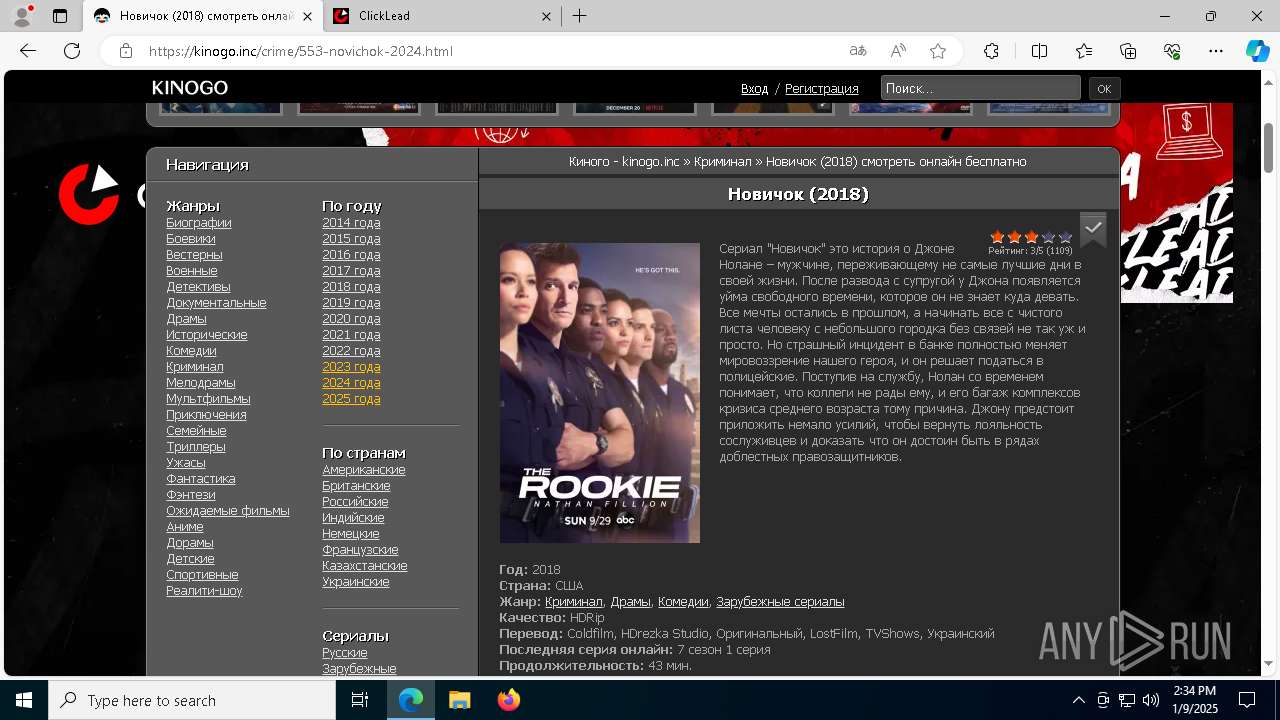Click the Вход login link
This screenshot has width=1280, height=720.
754,89
